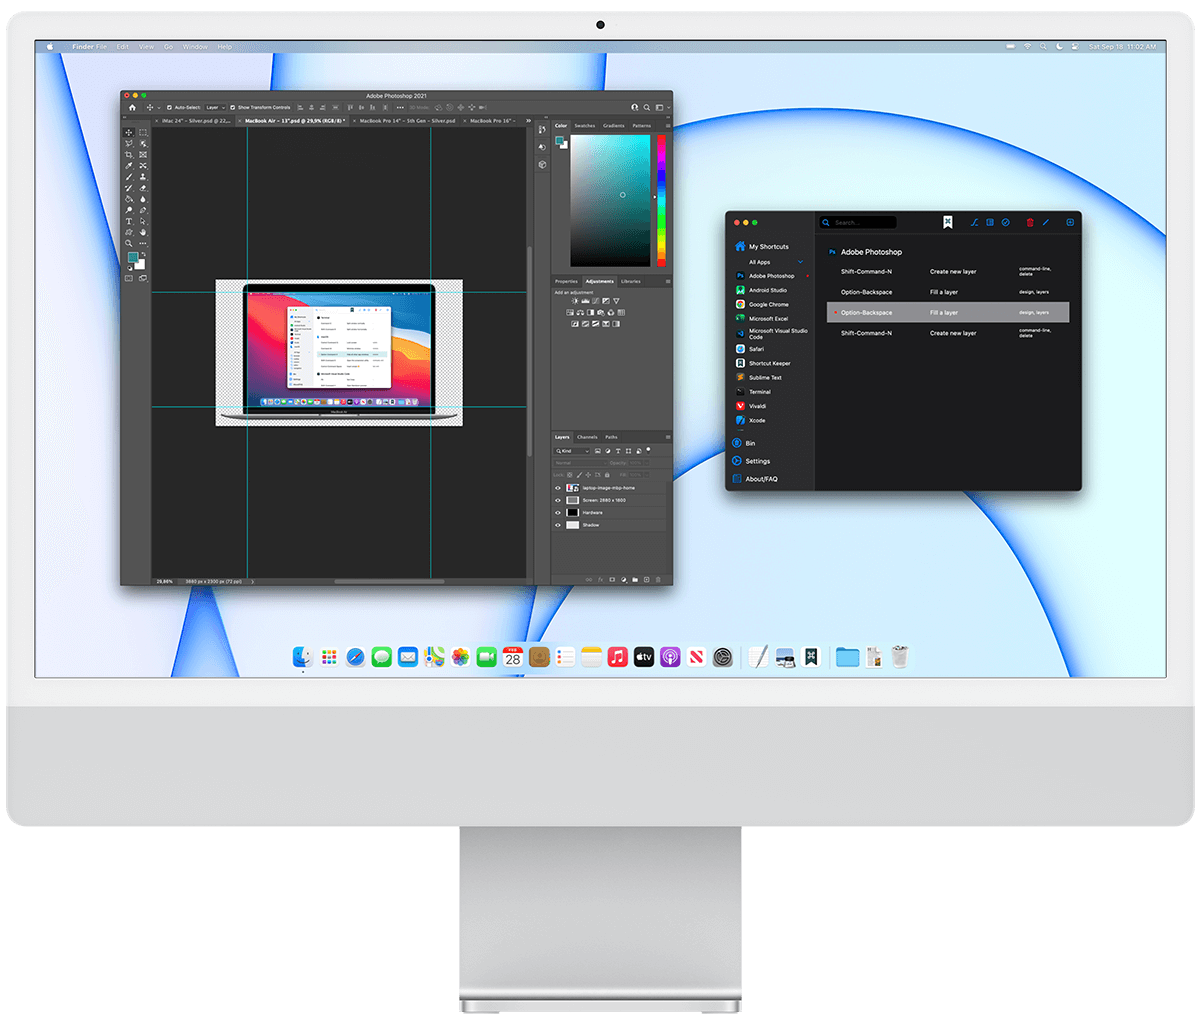1200x1018 pixels.
Task: Switch to the Channels tab
Action: point(587,437)
